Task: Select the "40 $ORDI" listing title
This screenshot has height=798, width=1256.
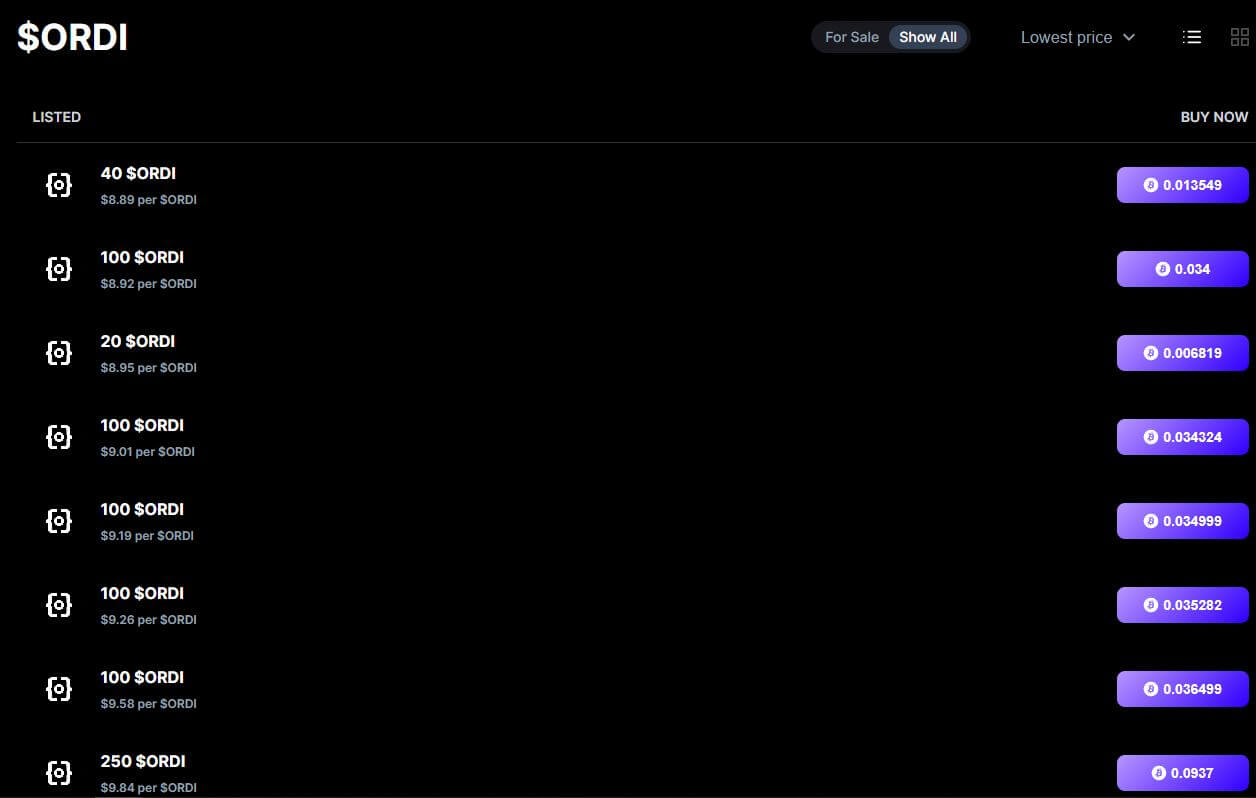Action: (x=138, y=173)
